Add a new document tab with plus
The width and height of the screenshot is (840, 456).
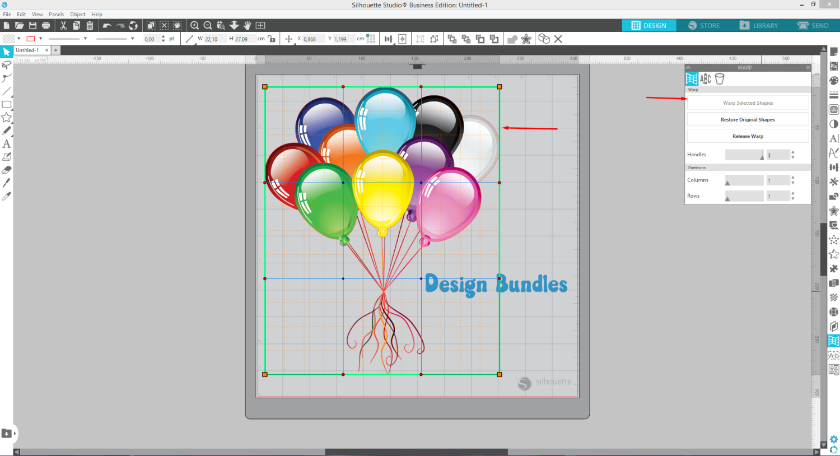pyautogui.click(x=56, y=50)
